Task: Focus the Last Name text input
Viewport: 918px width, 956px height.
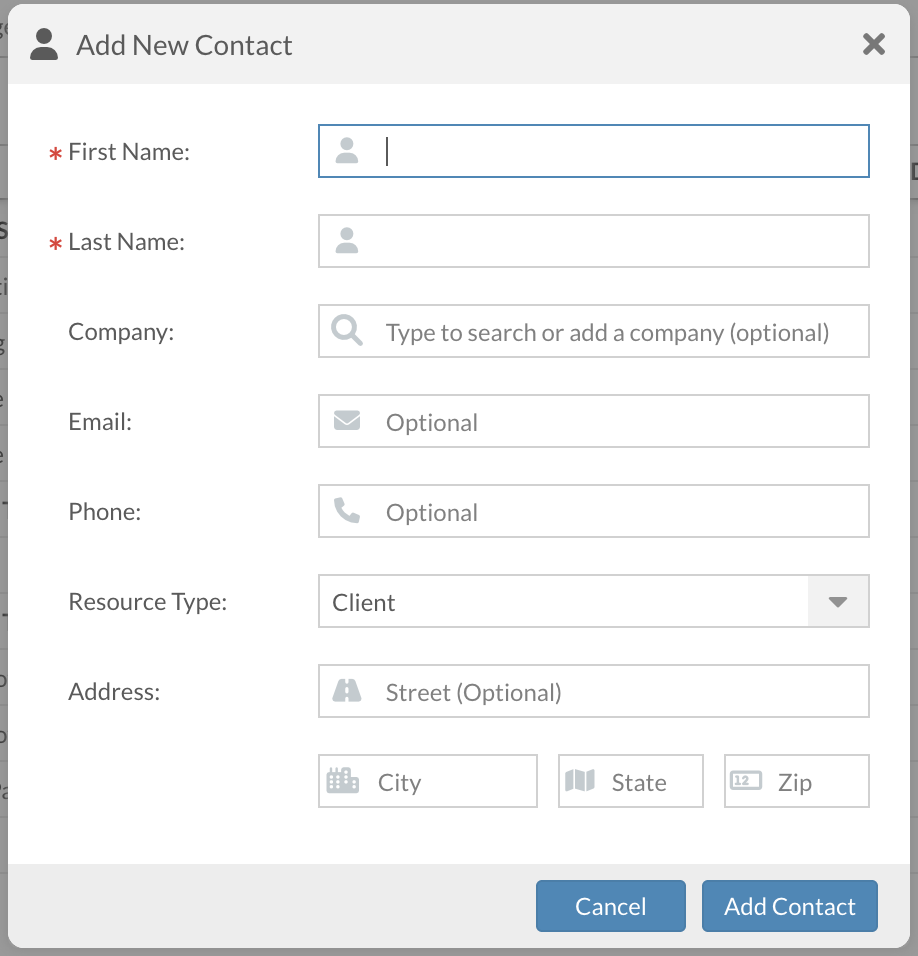Action: [620, 241]
